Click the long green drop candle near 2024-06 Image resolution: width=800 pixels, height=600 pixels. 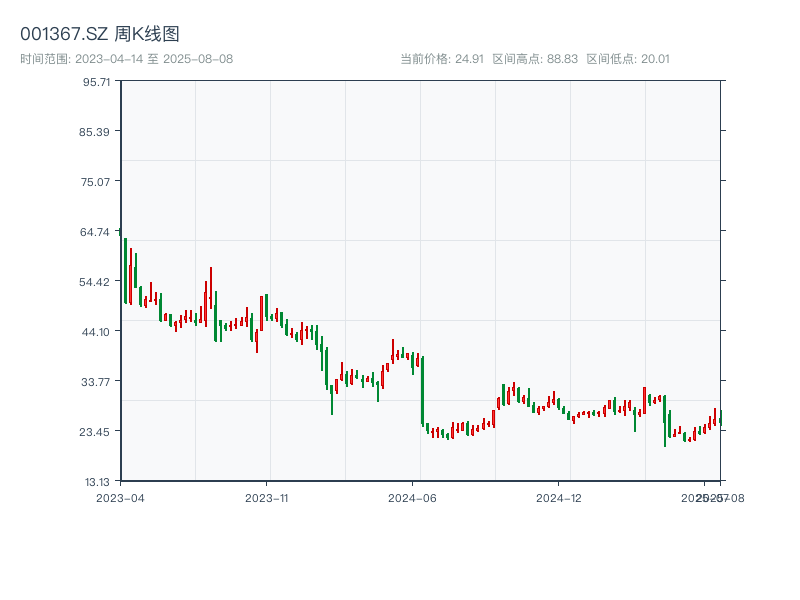(x=422, y=390)
